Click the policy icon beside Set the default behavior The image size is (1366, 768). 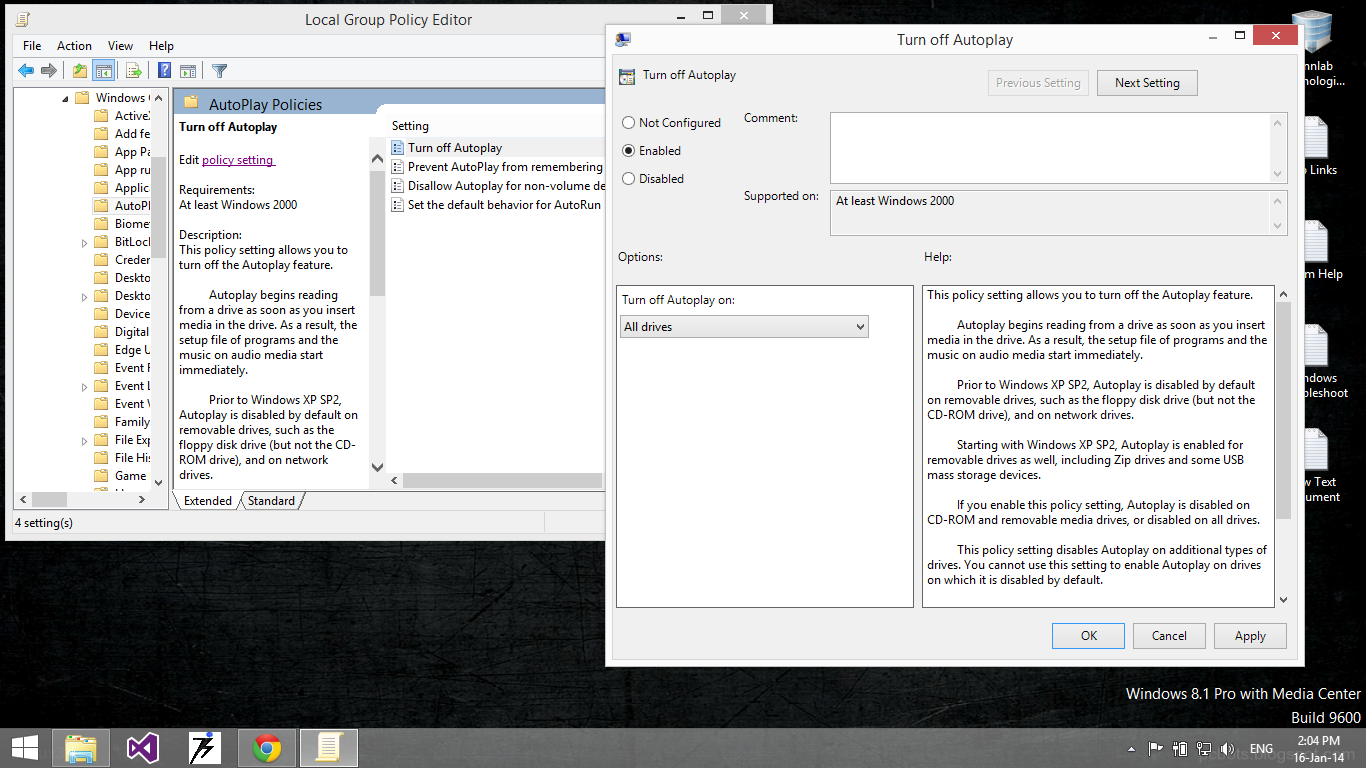pyautogui.click(x=398, y=205)
